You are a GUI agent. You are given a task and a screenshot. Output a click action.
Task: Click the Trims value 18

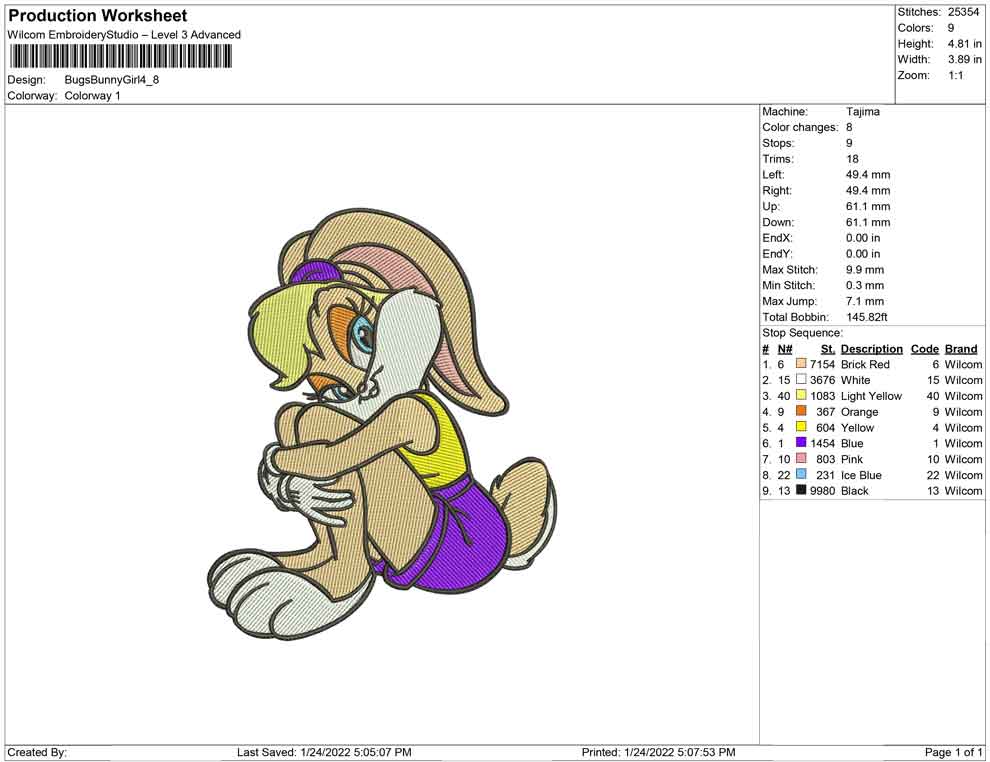[x=852, y=159]
